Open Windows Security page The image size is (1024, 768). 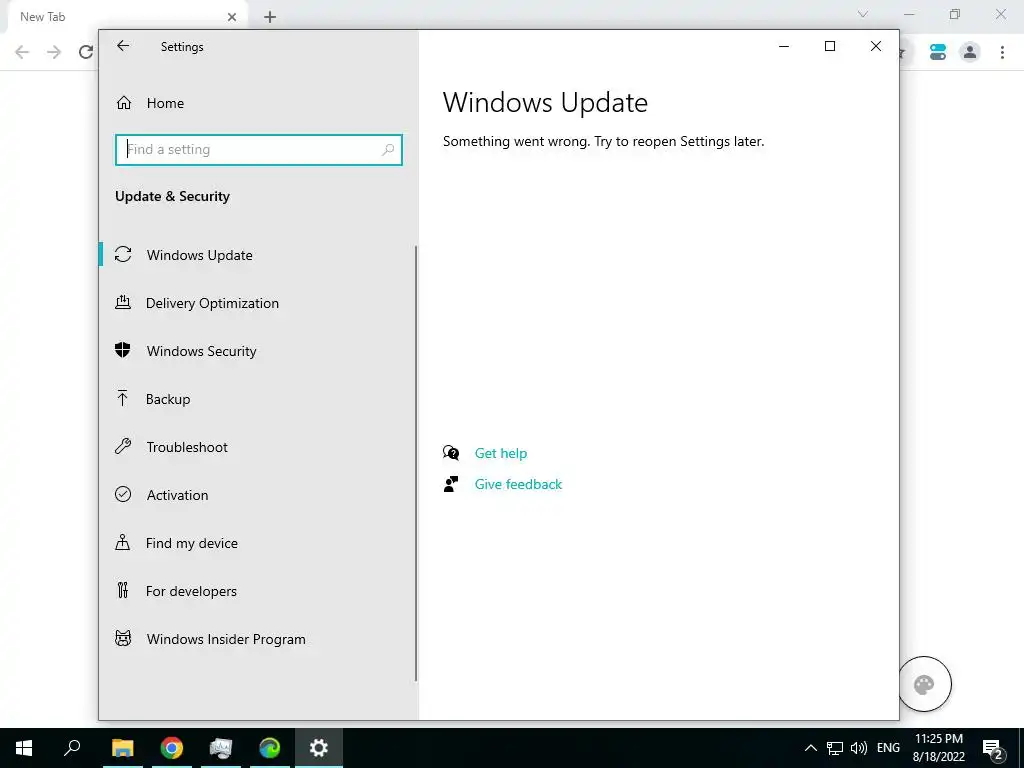point(201,351)
